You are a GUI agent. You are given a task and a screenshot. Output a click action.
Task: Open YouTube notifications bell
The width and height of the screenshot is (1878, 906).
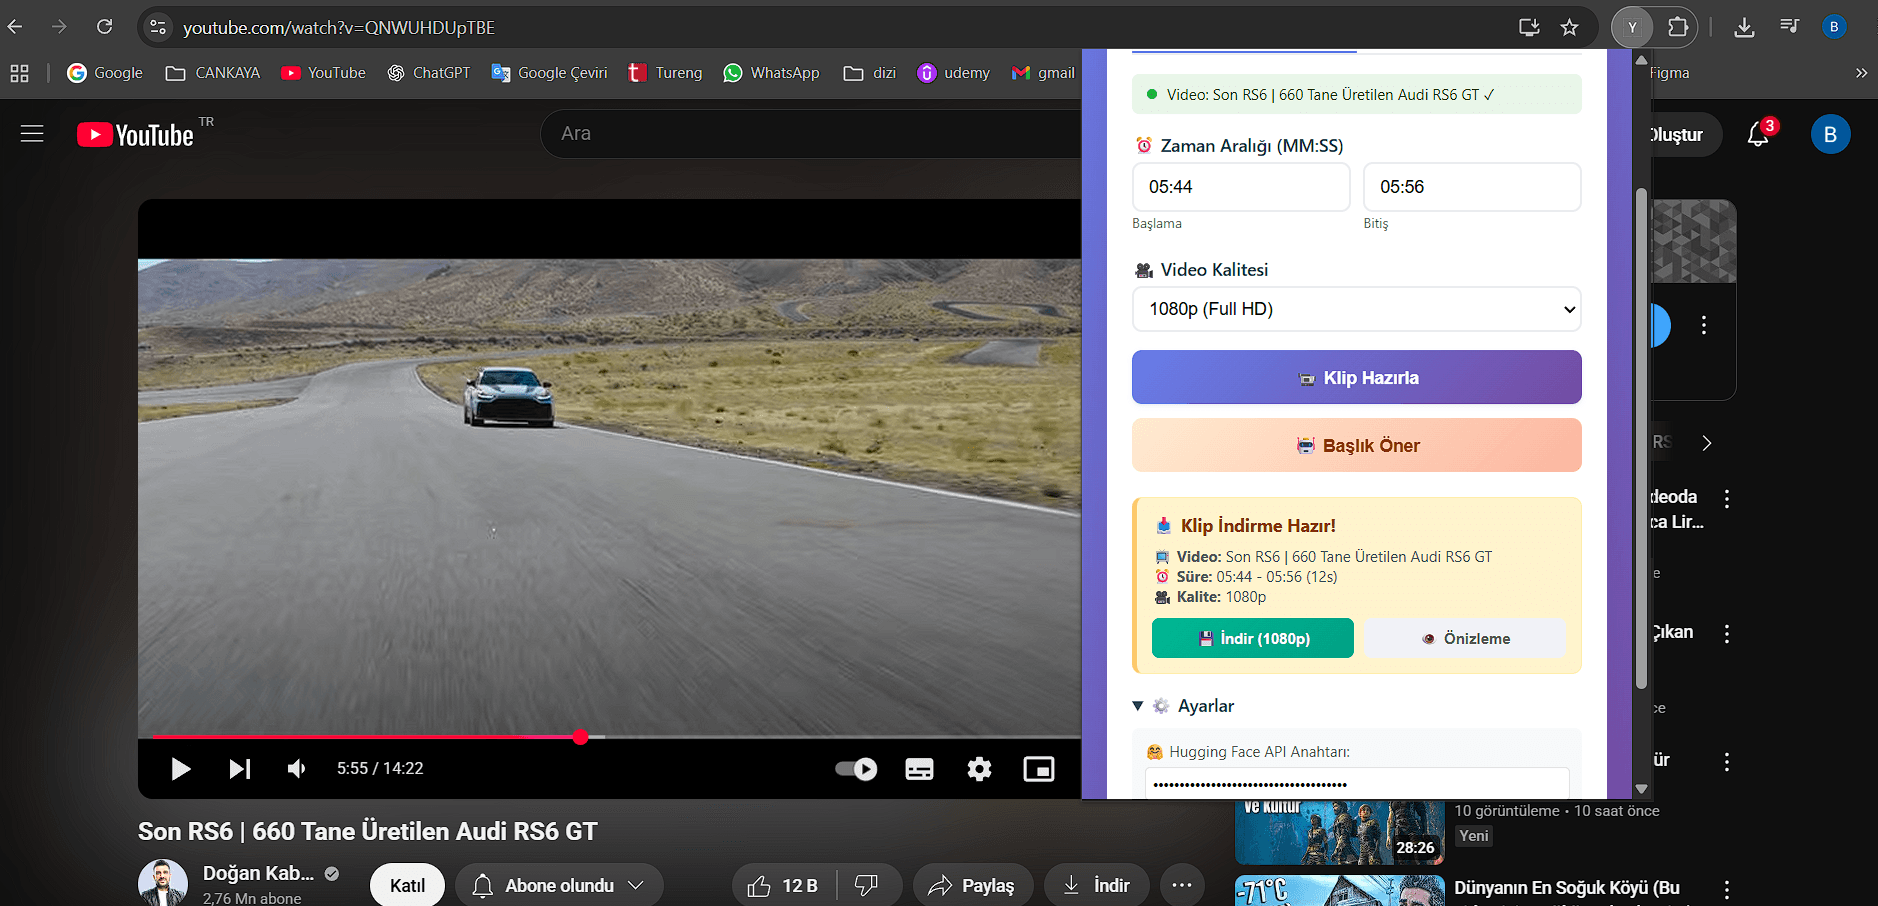(x=1758, y=135)
